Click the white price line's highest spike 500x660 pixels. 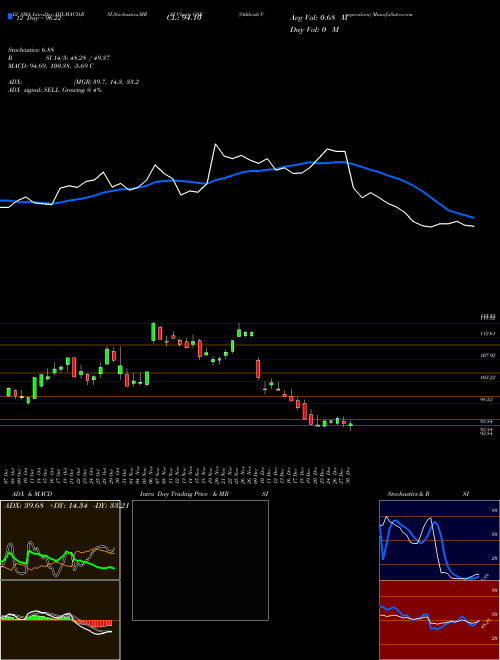(215, 145)
